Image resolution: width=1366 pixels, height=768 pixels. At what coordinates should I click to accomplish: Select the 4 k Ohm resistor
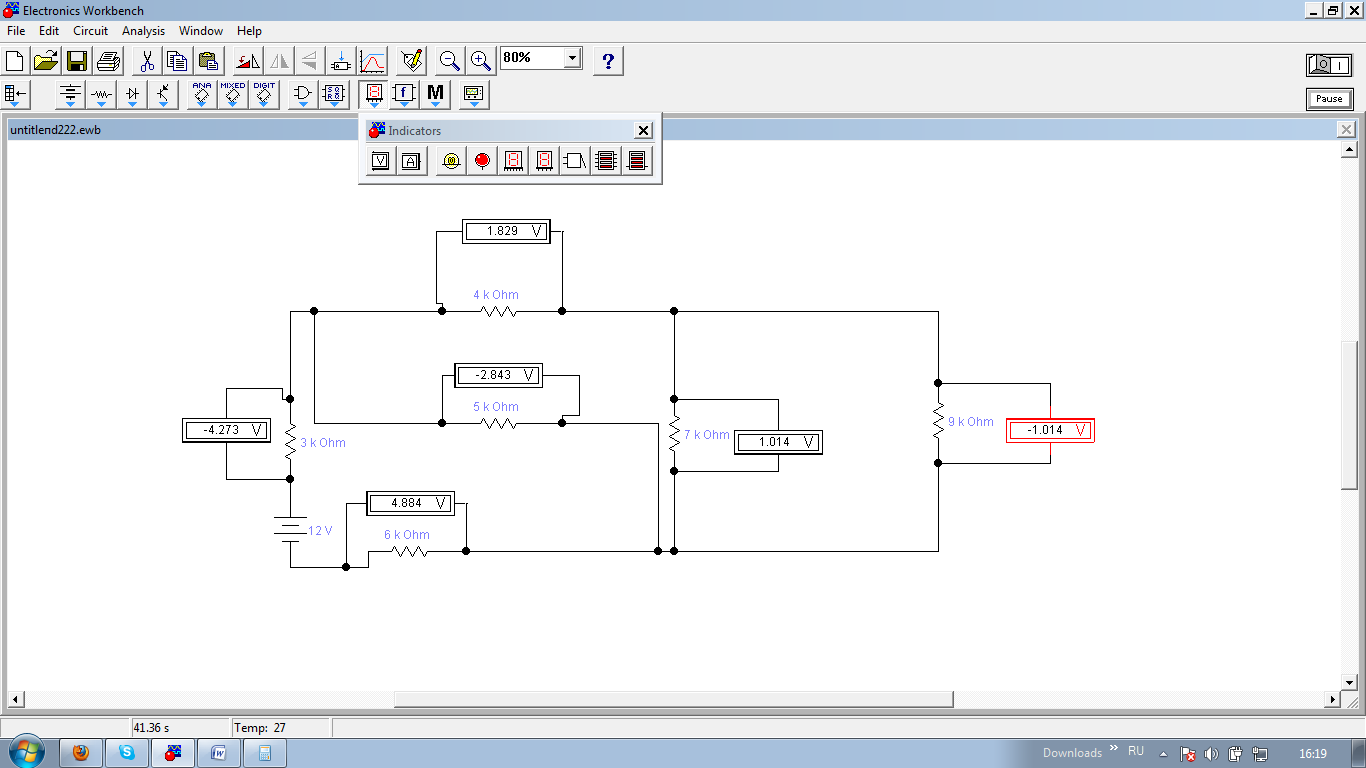point(499,311)
